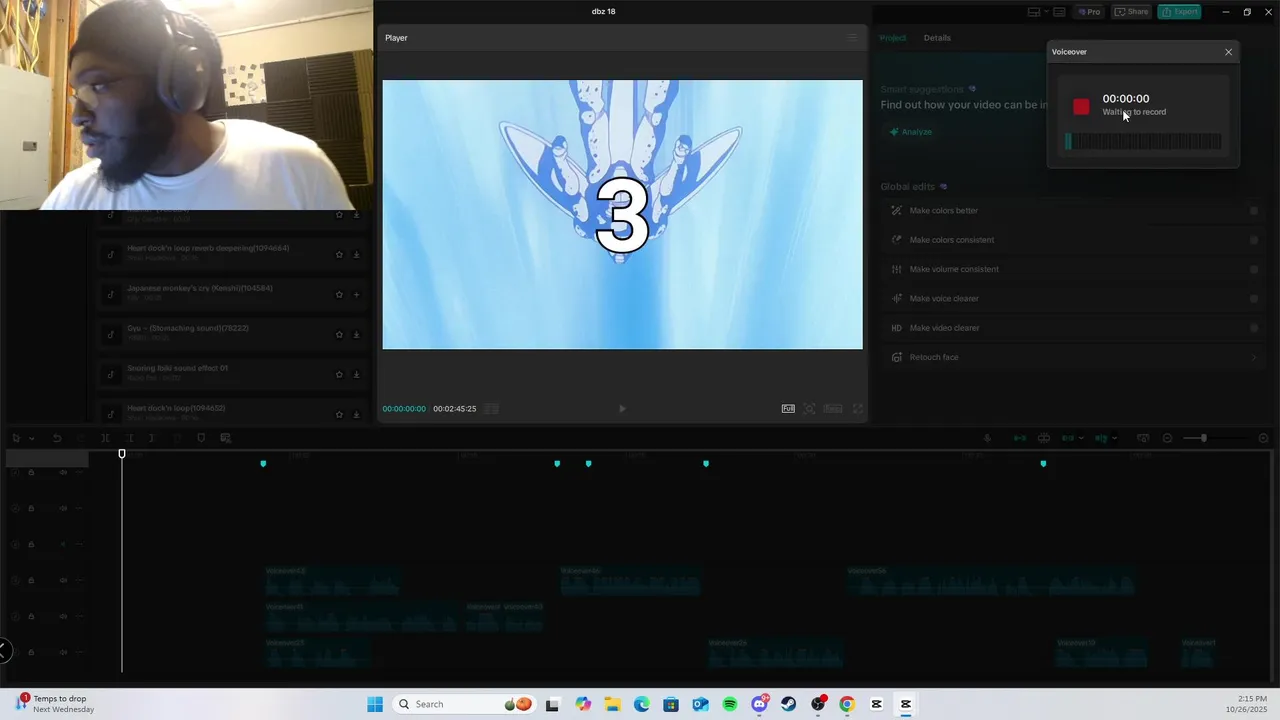Play the video in the Player
Image resolution: width=1280 pixels, height=720 pixels.
coord(622,409)
